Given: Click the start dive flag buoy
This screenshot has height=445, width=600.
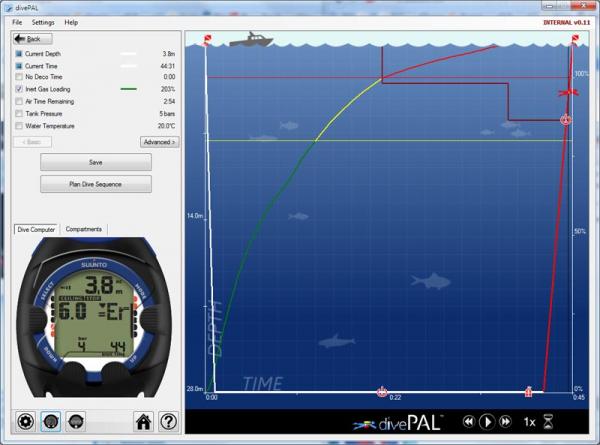Looking at the screenshot, I should click(x=207, y=40).
